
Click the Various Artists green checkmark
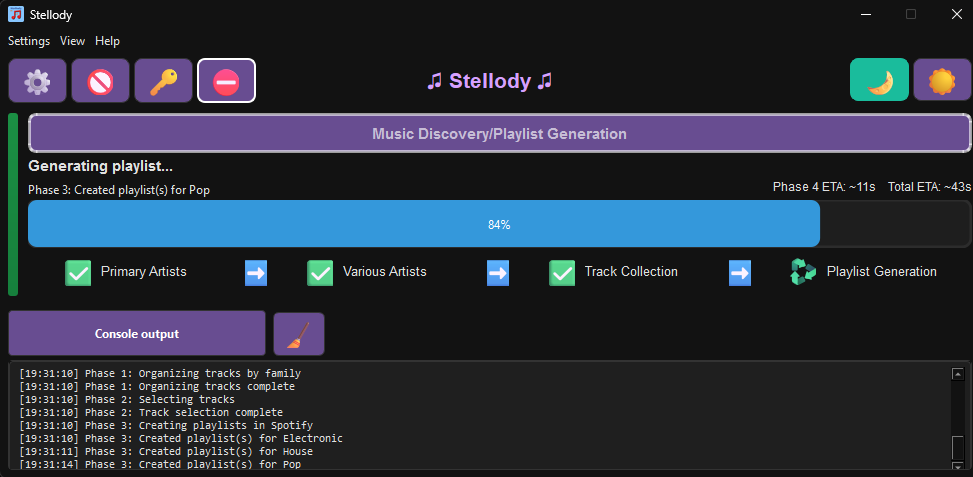click(x=320, y=272)
